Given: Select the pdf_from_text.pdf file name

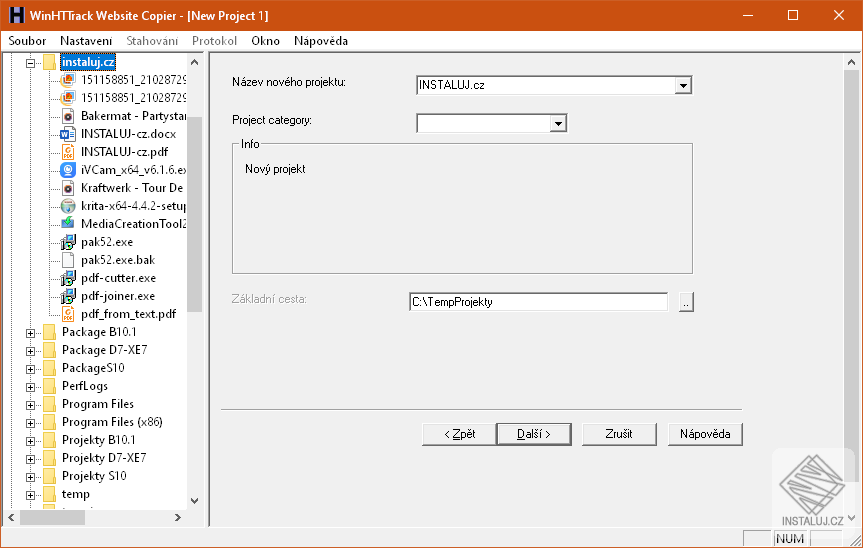Looking at the screenshot, I should 128,314.
